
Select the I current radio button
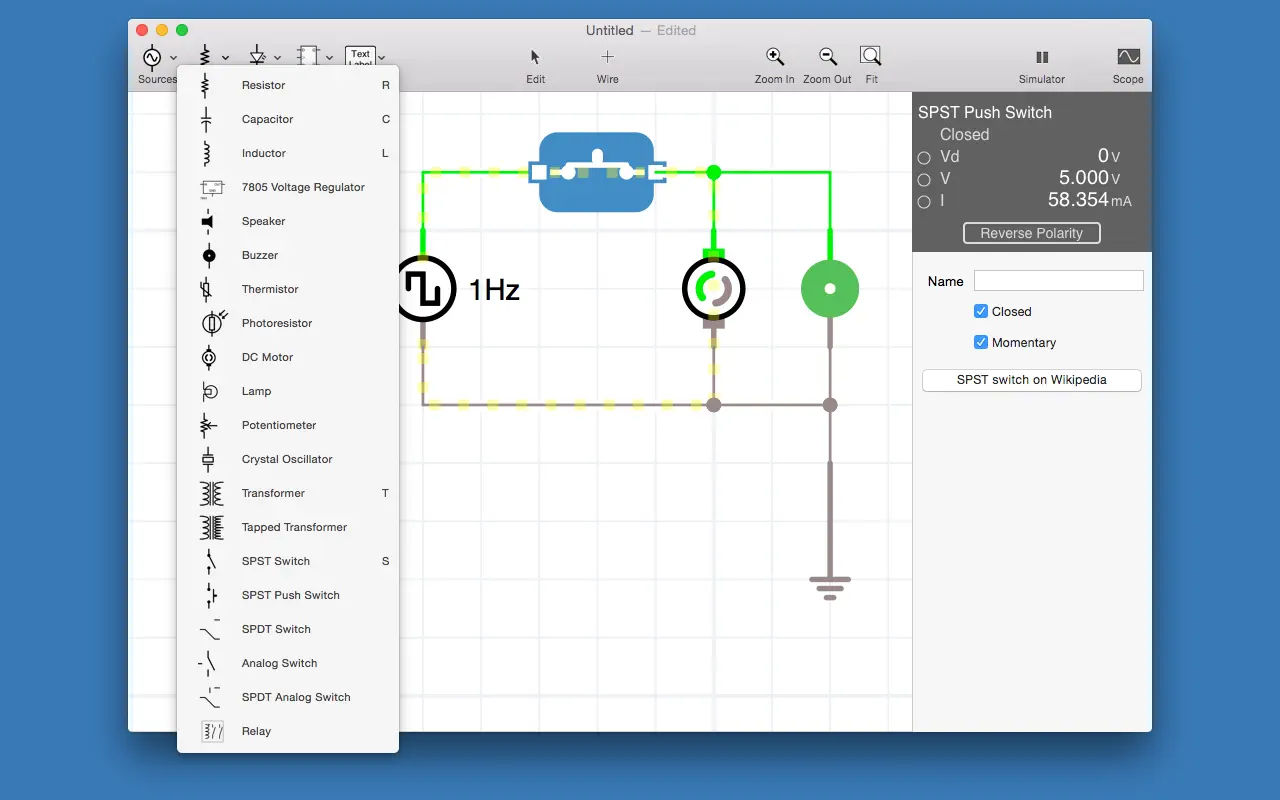coord(924,202)
